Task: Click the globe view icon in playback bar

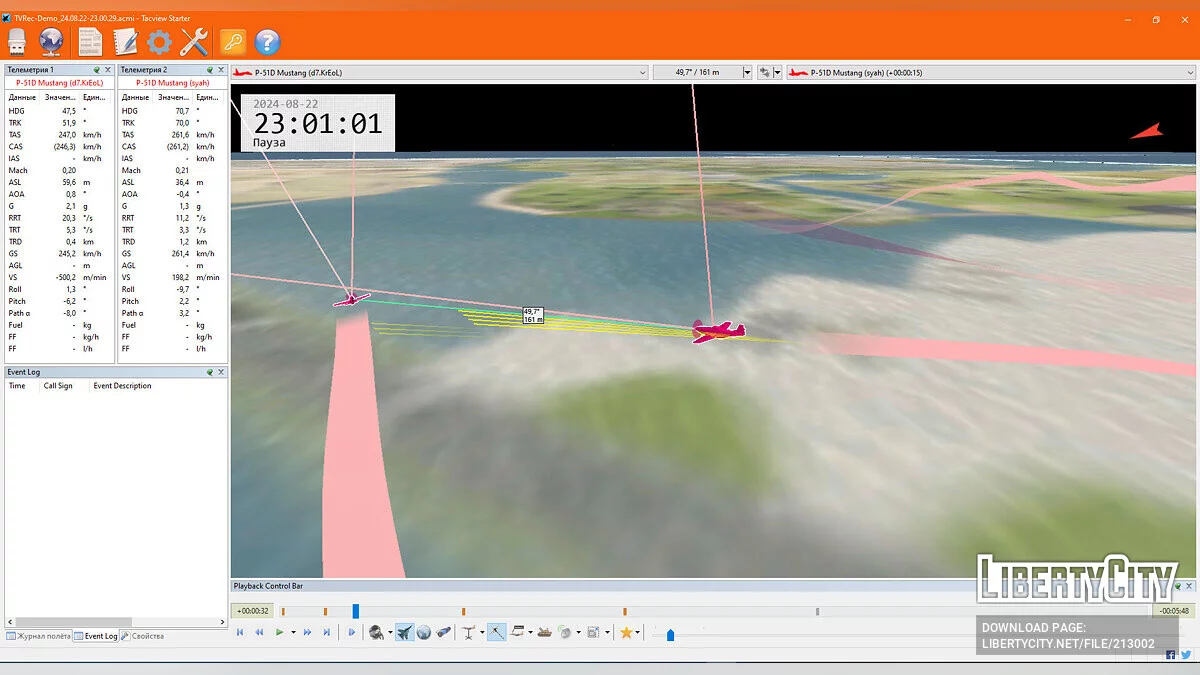Action: coord(424,632)
